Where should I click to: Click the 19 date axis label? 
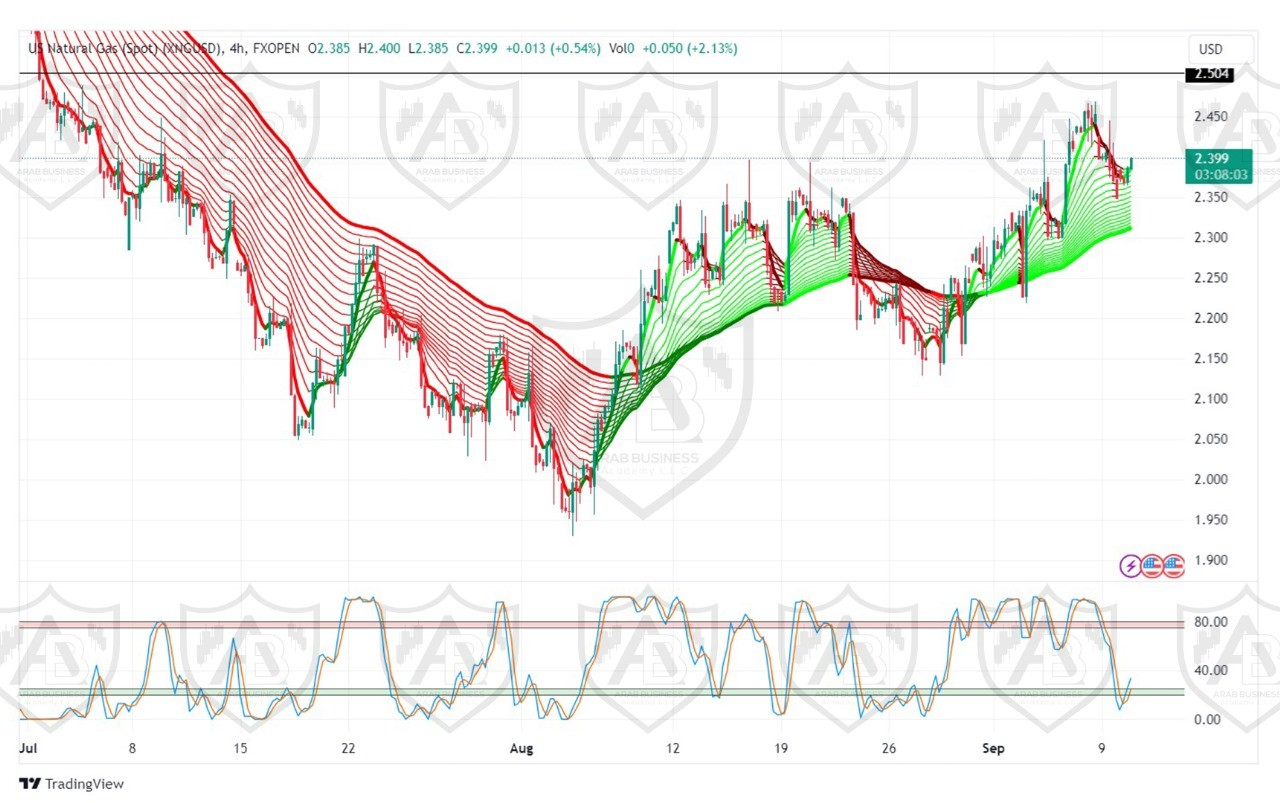(781, 748)
